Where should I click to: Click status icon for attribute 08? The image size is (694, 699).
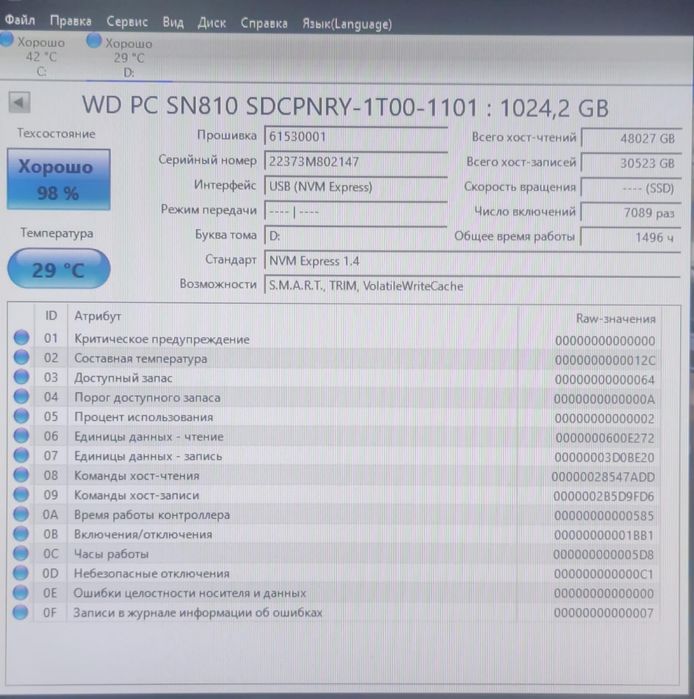point(21,475)
